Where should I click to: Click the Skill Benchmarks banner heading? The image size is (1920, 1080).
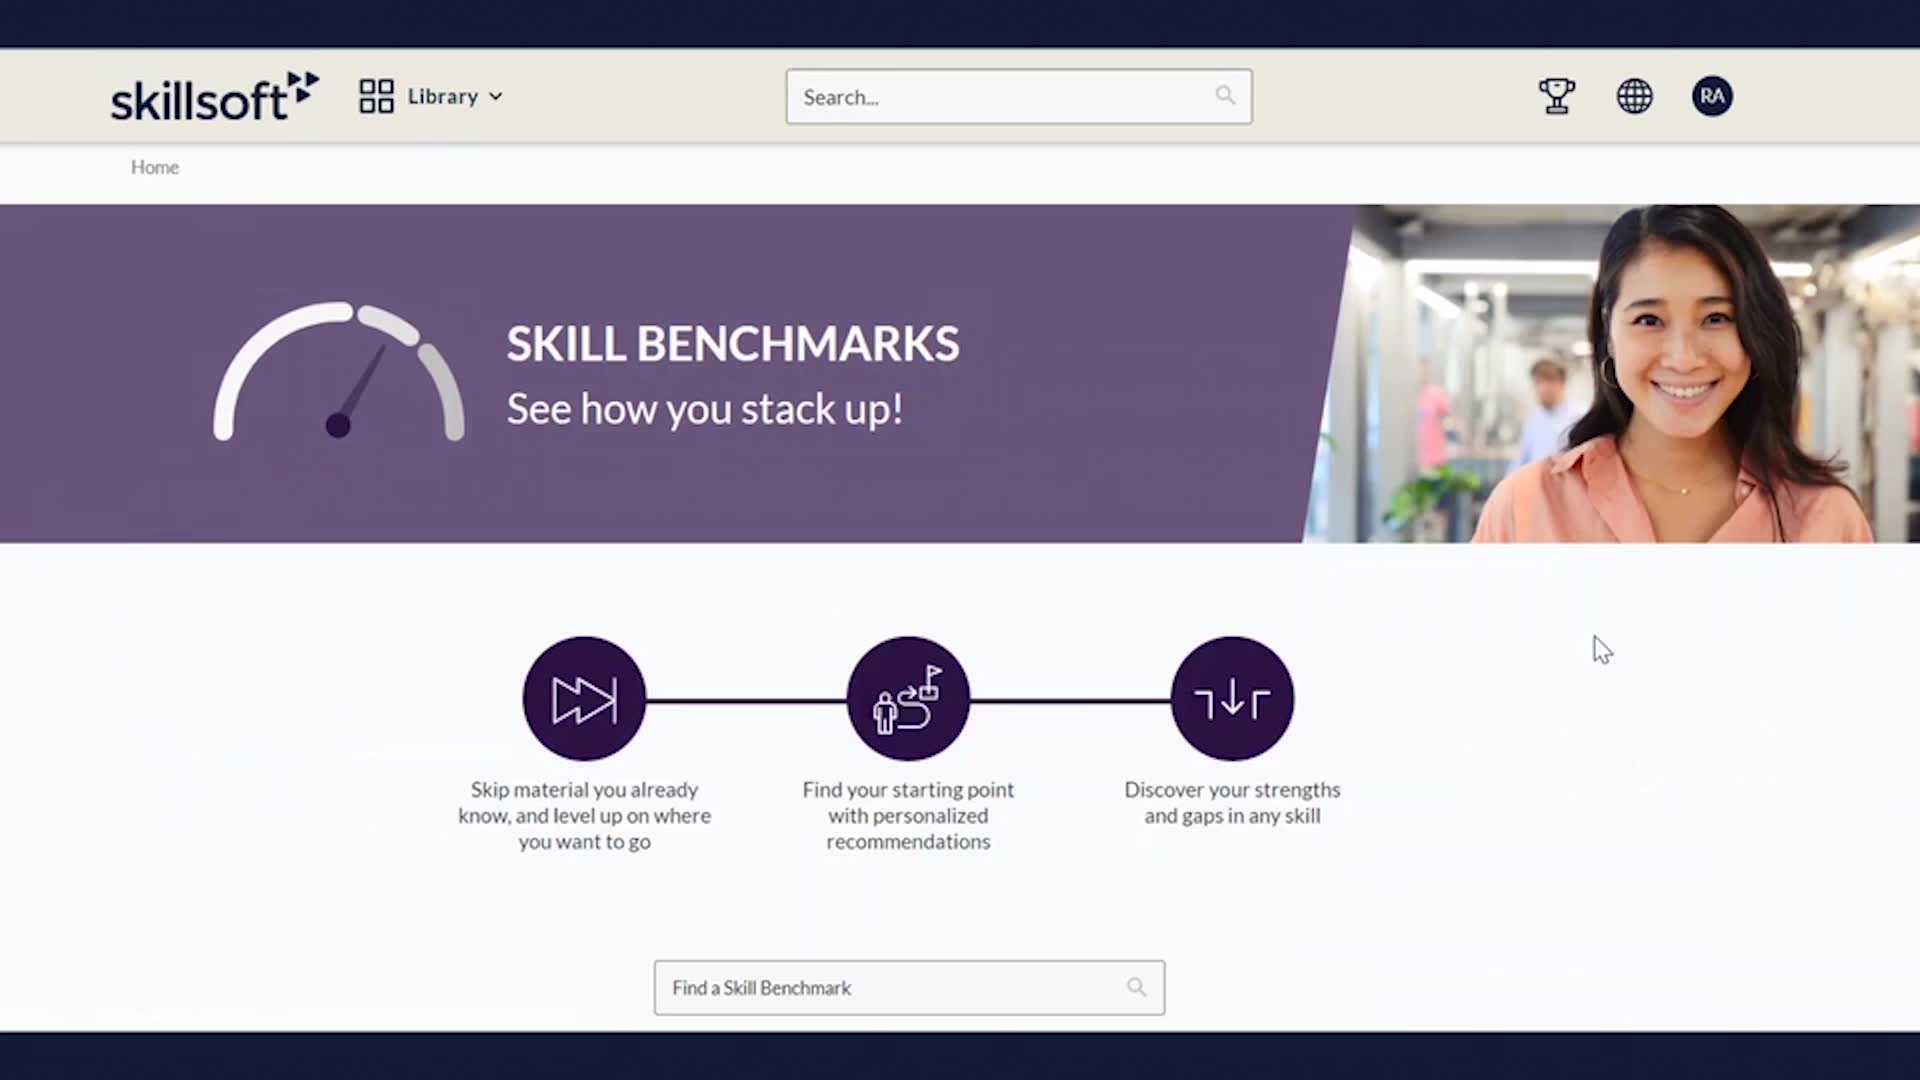click(732, 344)
